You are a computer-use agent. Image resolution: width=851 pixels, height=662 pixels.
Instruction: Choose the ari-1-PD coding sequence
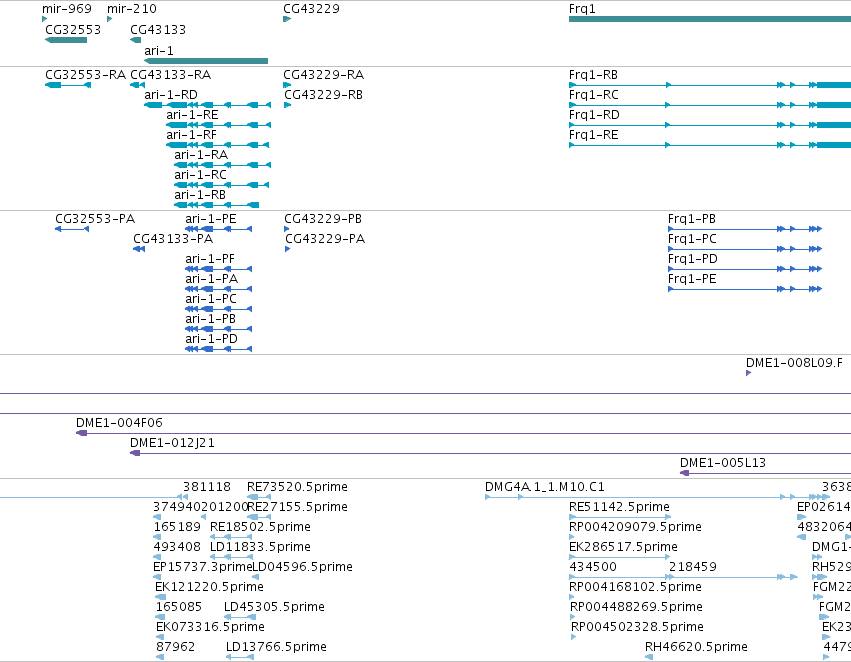[x=218, y=349]
